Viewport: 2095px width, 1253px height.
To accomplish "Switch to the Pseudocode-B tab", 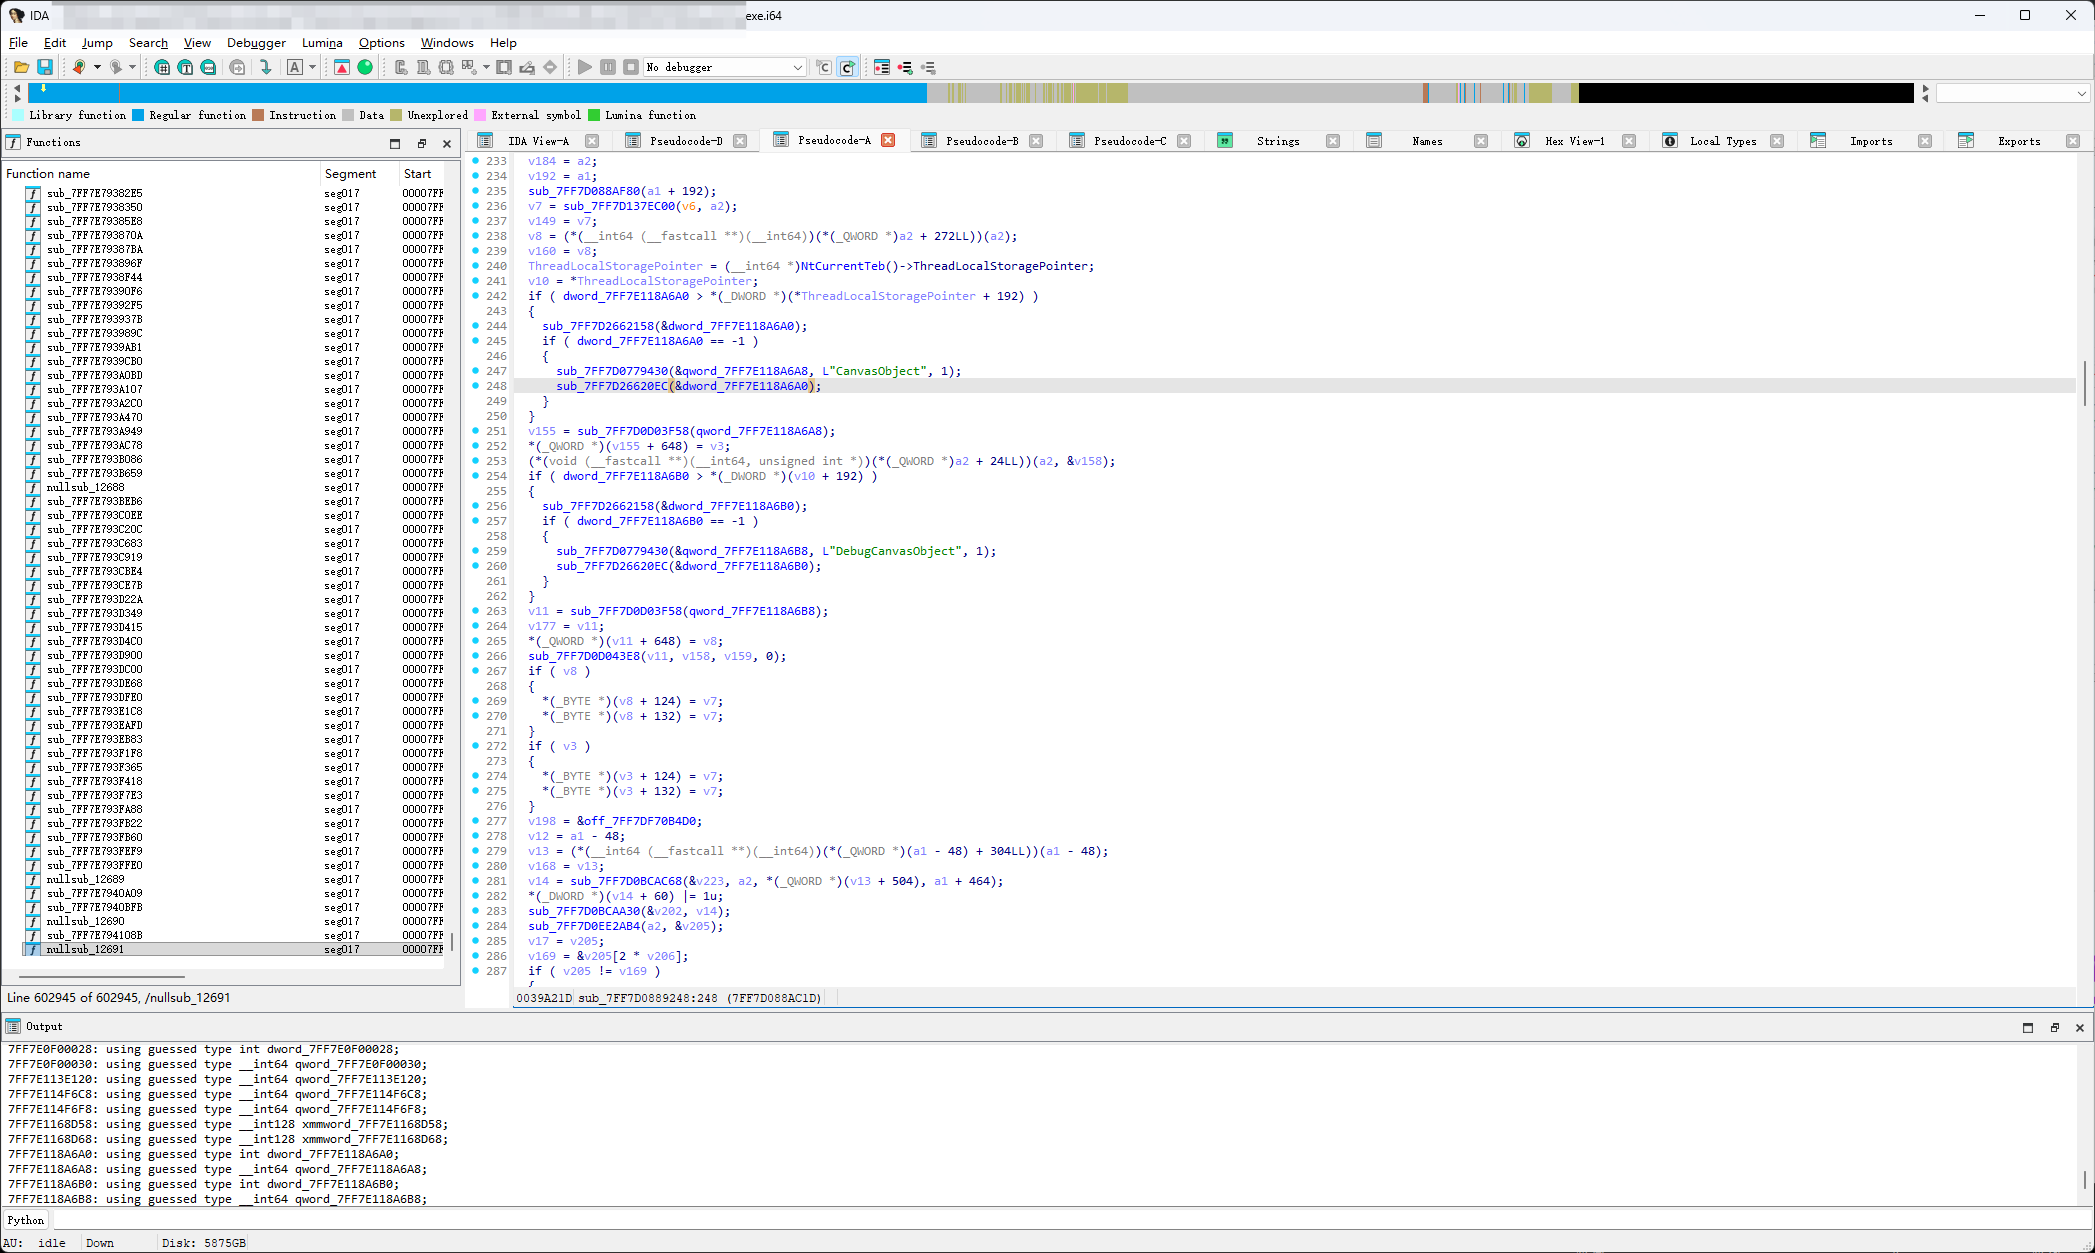I will point(981,141).
